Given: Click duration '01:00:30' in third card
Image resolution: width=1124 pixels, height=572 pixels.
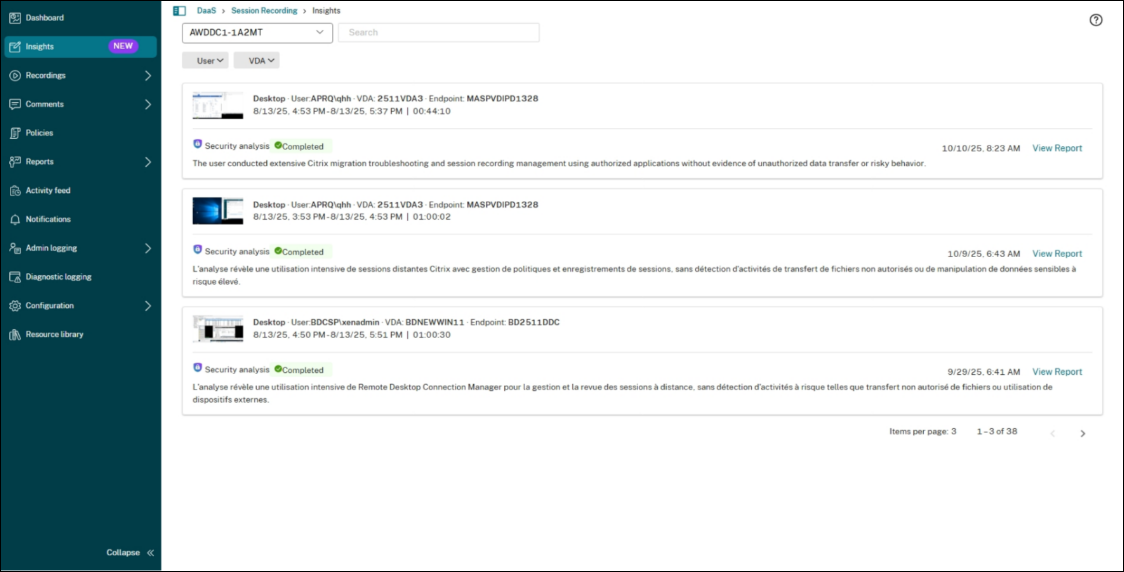Looking at the screenshot, I should 432,335.
